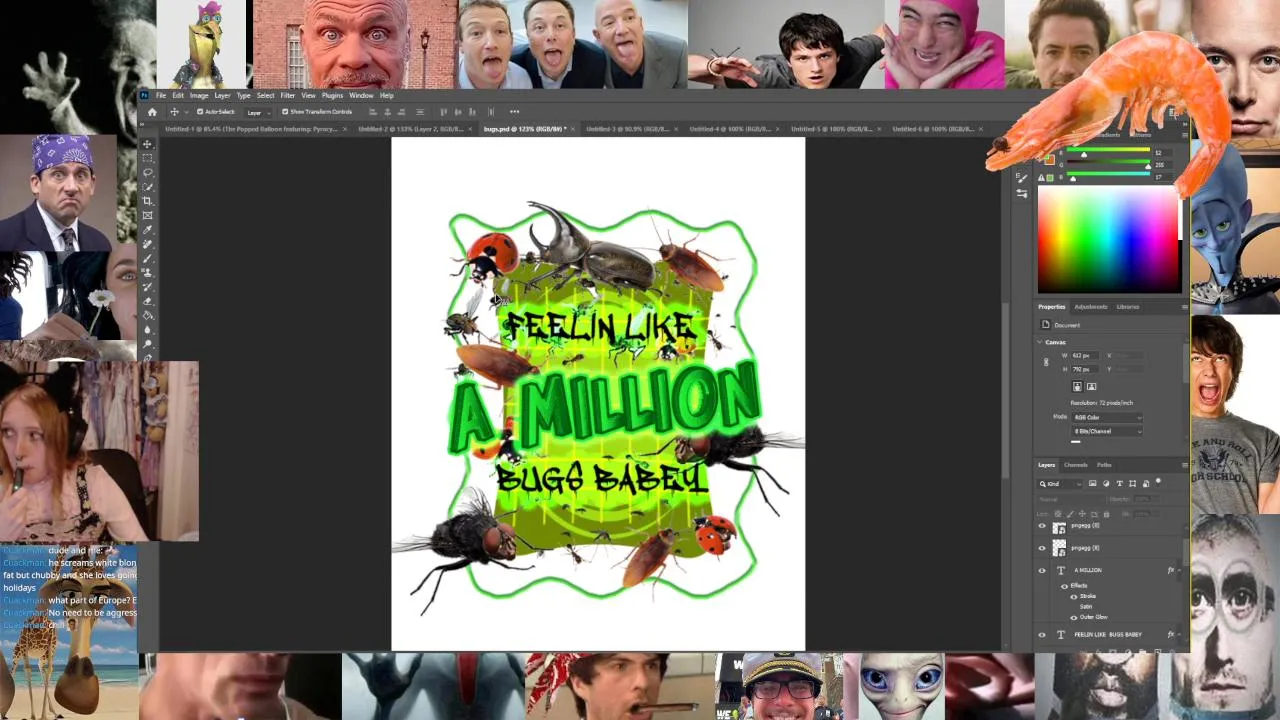The image size is (1280, 720).
Task: Open the layer filter Kind dropdown
Action: (1061, 484)
